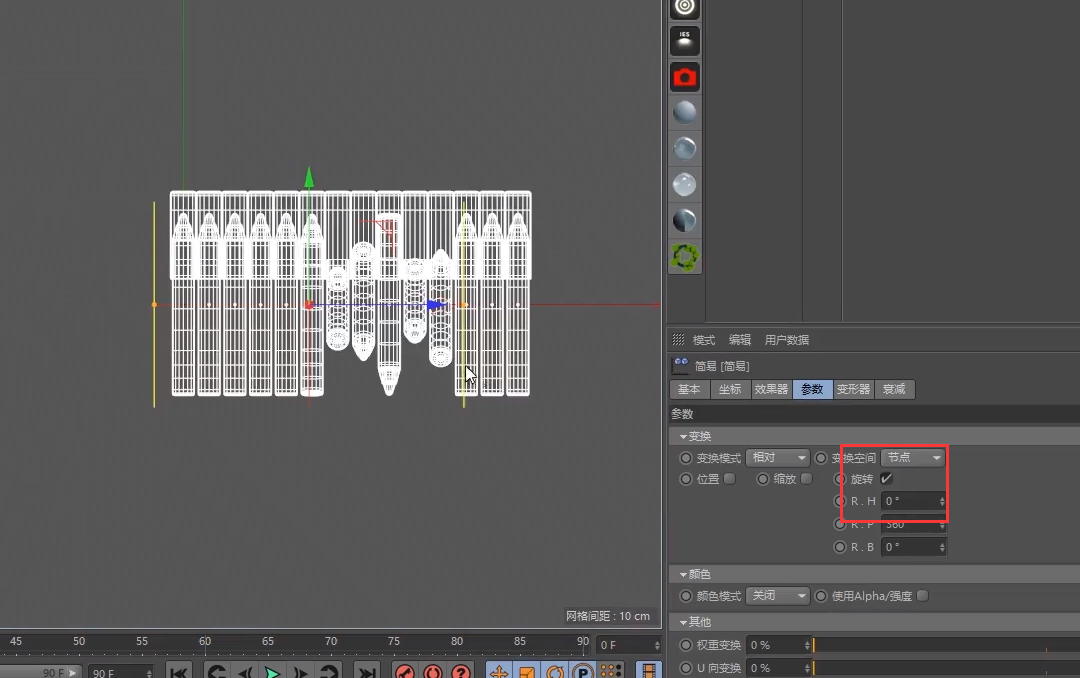Viewport: 1080px width, 678px height.
Task: Open the 颜色模式 dropdown
Action: click(777, 596)
